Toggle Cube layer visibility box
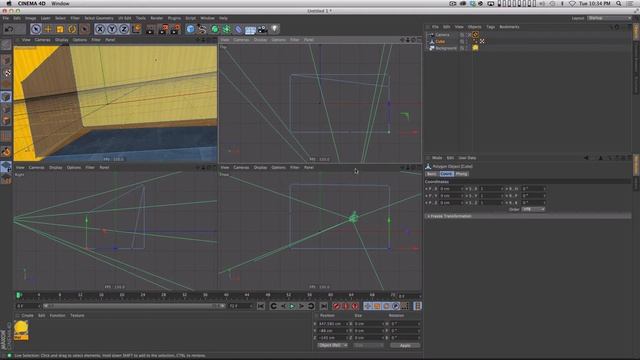640x360 pixels. click(462, 41)
